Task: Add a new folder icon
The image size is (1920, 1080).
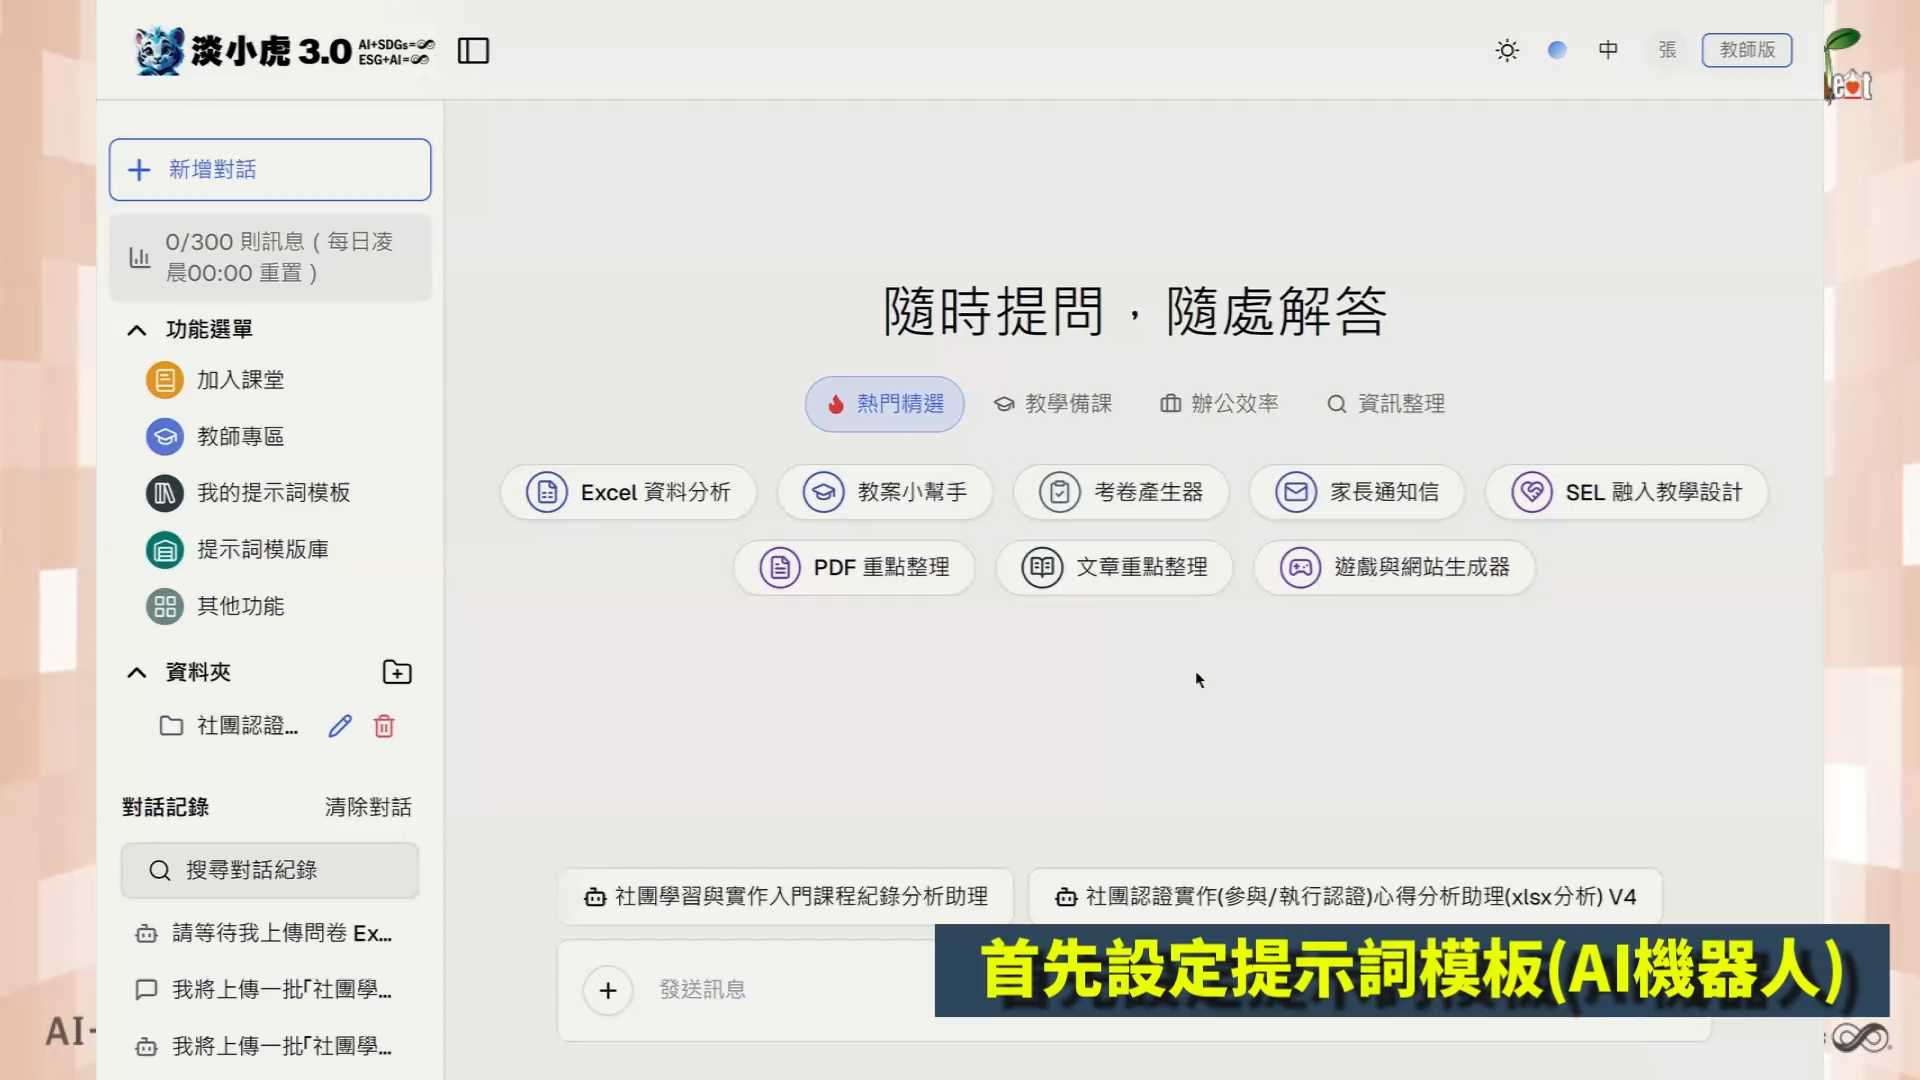Action: coord(397,673)
